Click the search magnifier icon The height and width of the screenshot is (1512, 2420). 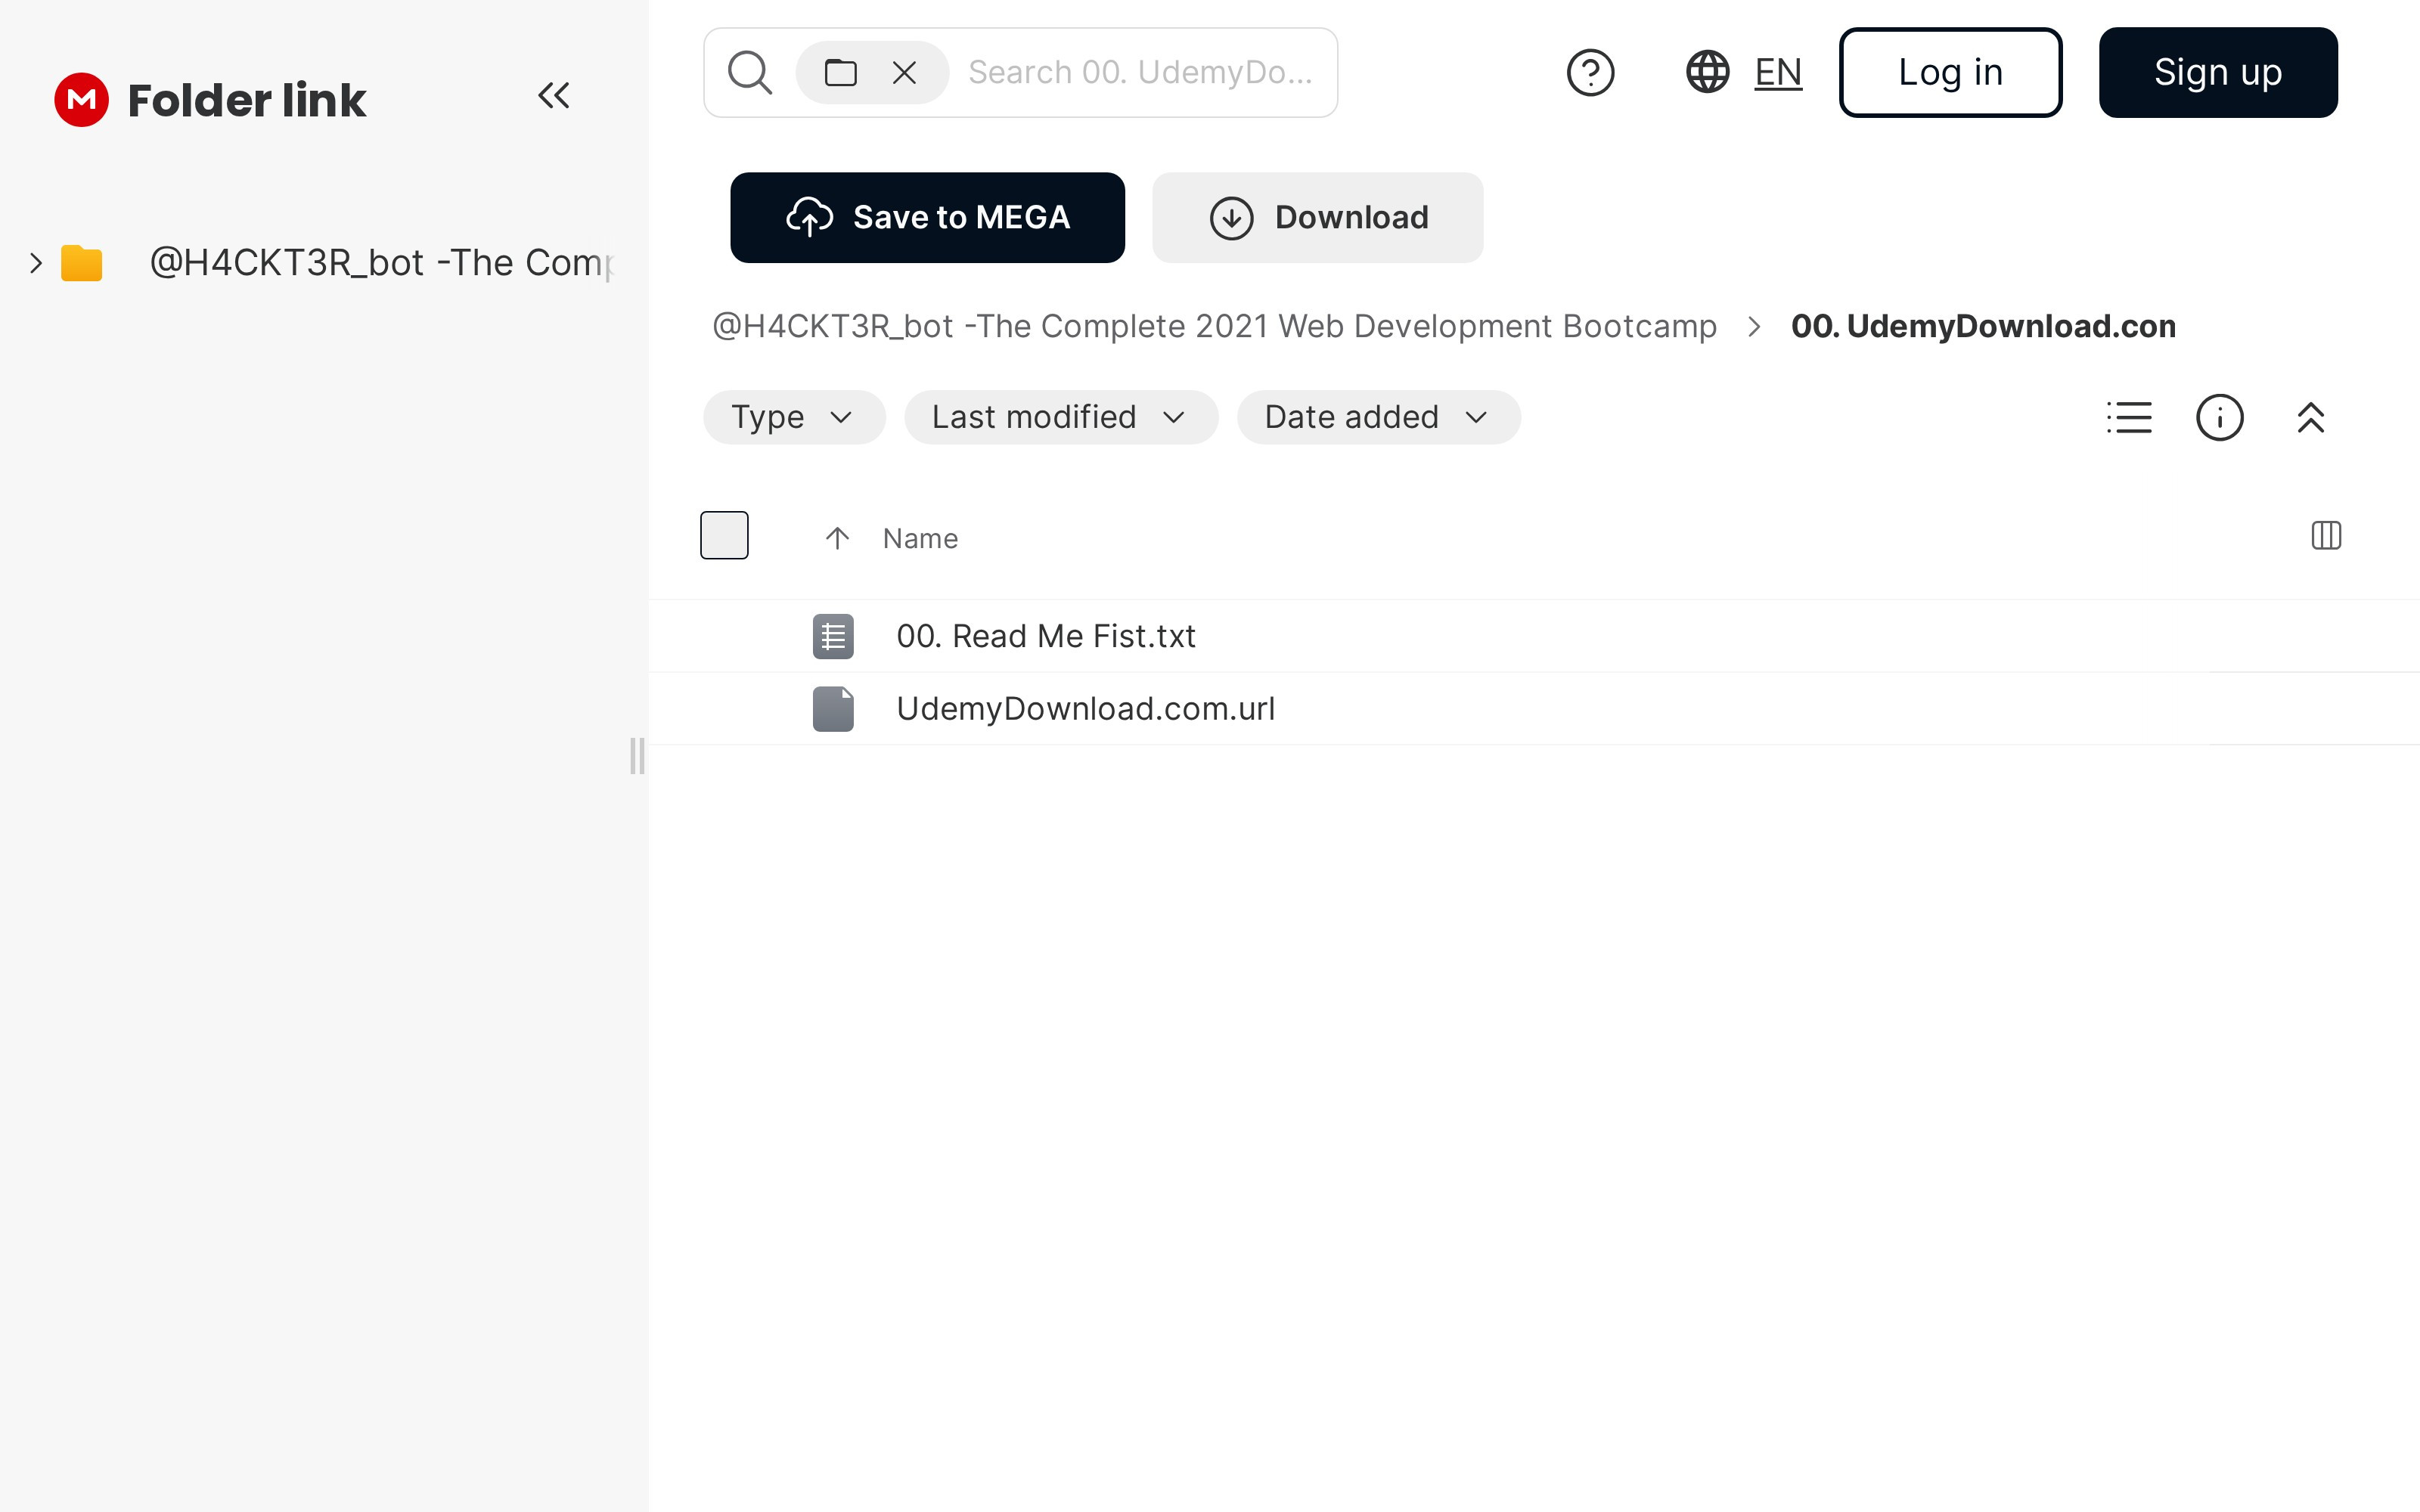tap(750, 72)
